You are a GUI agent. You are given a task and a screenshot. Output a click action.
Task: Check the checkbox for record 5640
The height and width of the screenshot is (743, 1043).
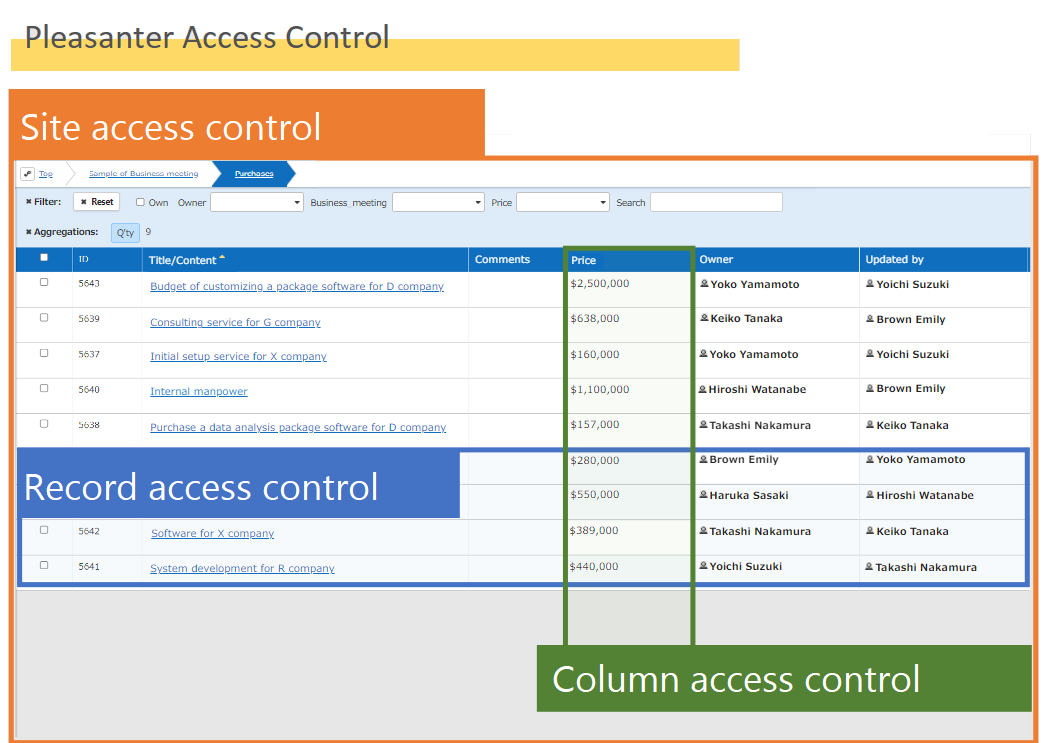pyautogui.click(x=44, y=388)
